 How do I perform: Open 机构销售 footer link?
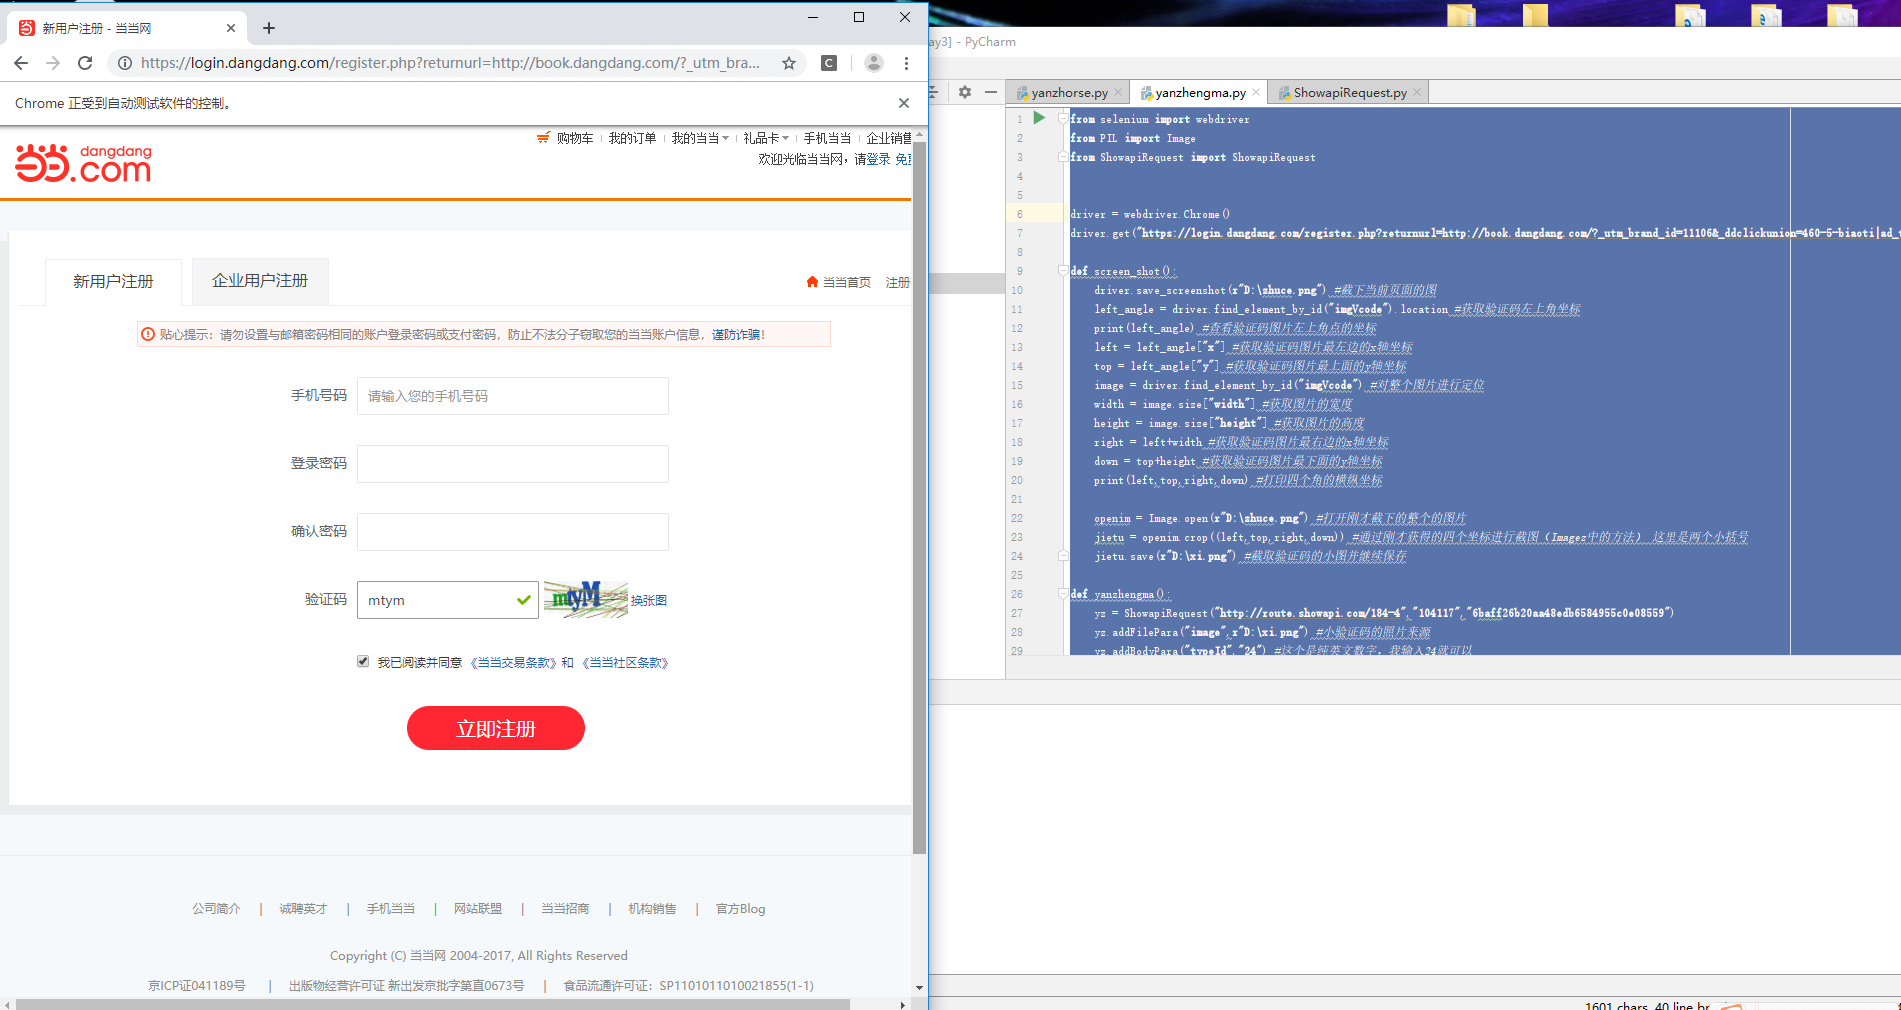pos(652,909)
